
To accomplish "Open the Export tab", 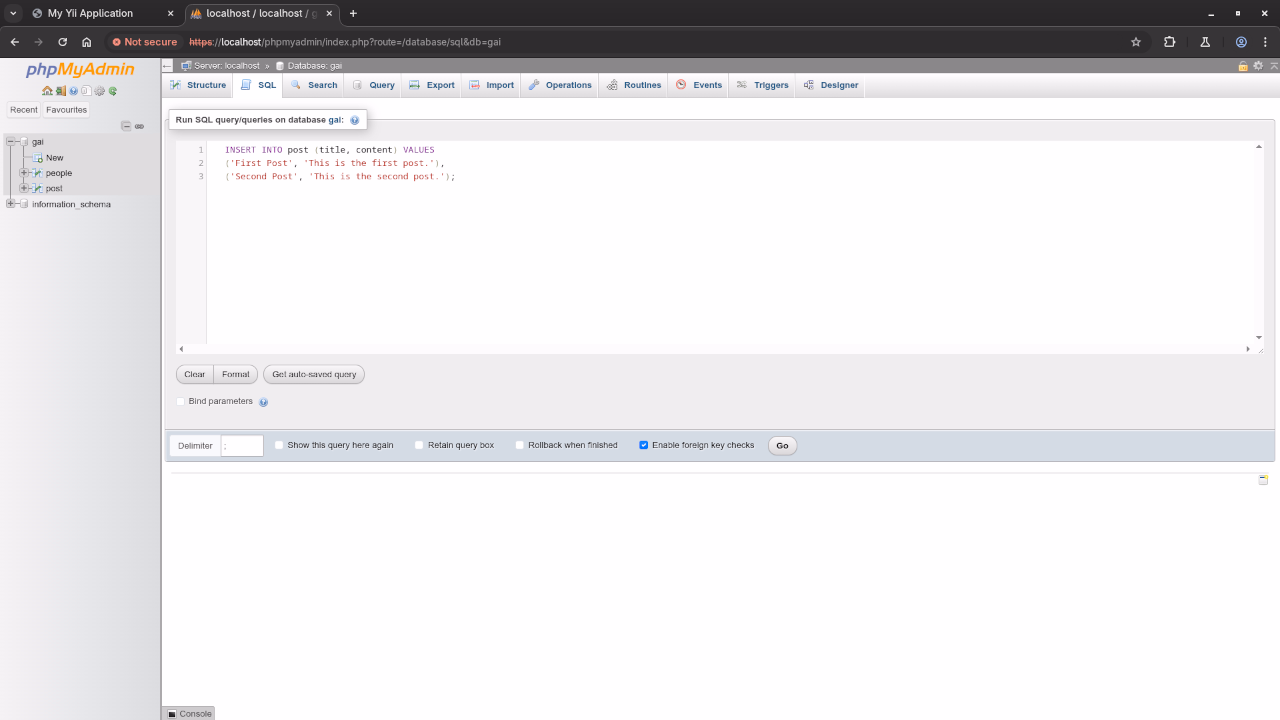I will click(x=432, y=85).
